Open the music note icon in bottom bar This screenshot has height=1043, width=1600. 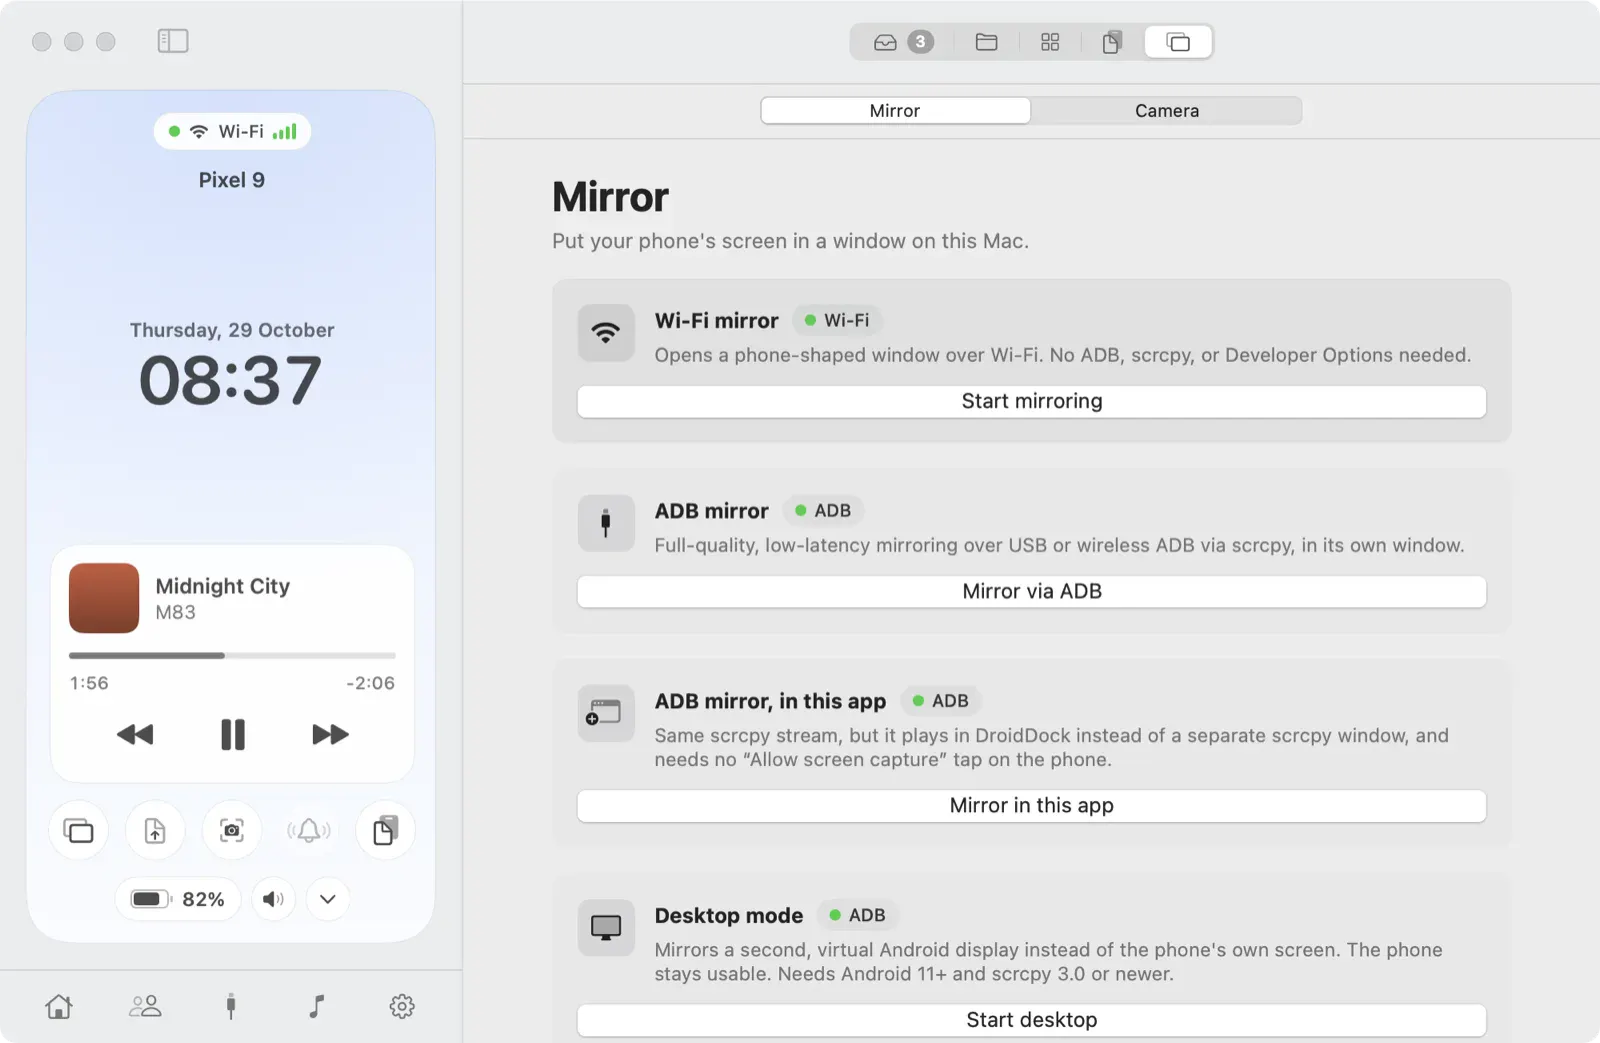tap(316, 1006)
